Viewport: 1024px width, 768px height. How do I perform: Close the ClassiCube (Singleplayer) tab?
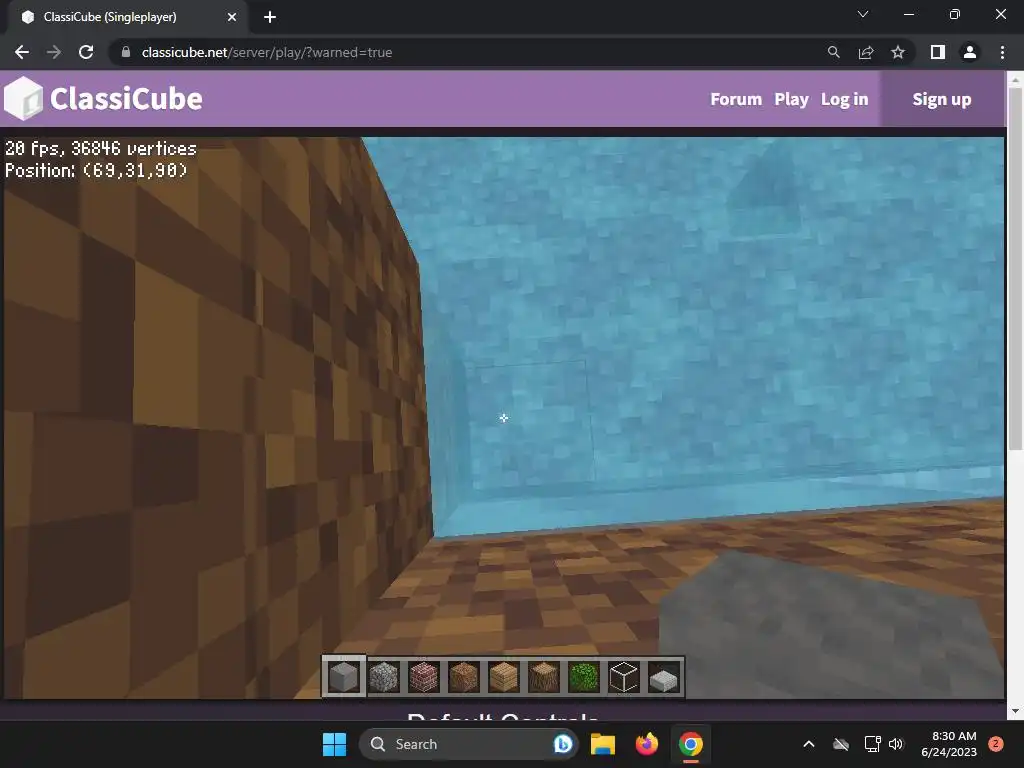tap(232, 17)
